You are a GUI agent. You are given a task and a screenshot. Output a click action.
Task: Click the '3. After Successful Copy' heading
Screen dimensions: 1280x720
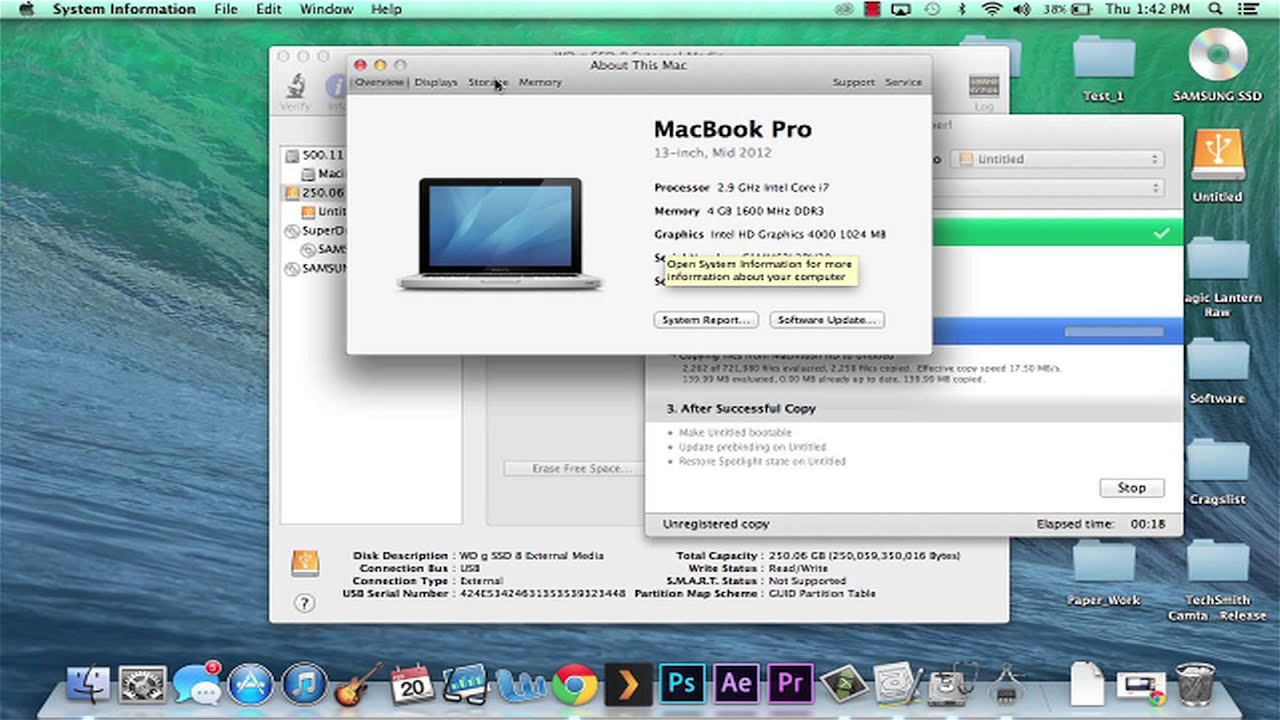coord(741,409)
